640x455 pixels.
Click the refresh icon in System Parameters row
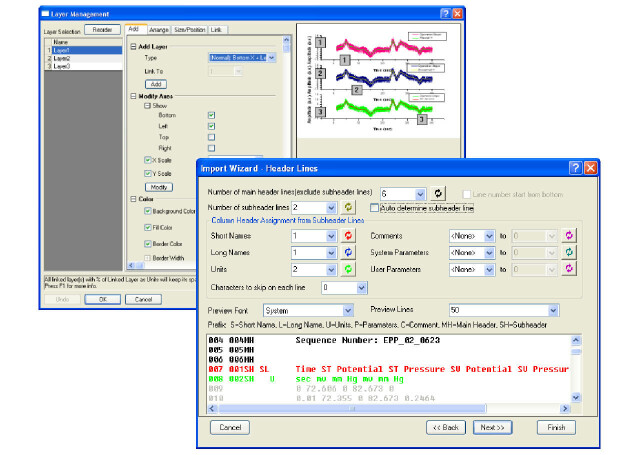click(x=569, y=253)
